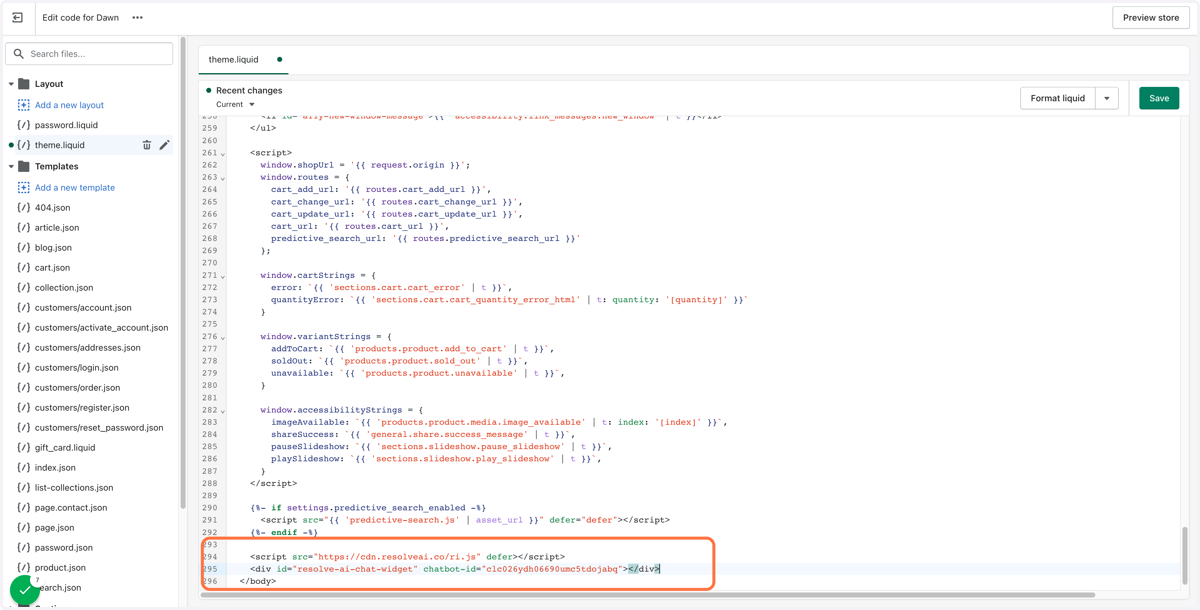Image resolution: width=1200 pixels, height=610 pixels.
Task: Click the file icon beside cart.json
Action: coord(24,267)
